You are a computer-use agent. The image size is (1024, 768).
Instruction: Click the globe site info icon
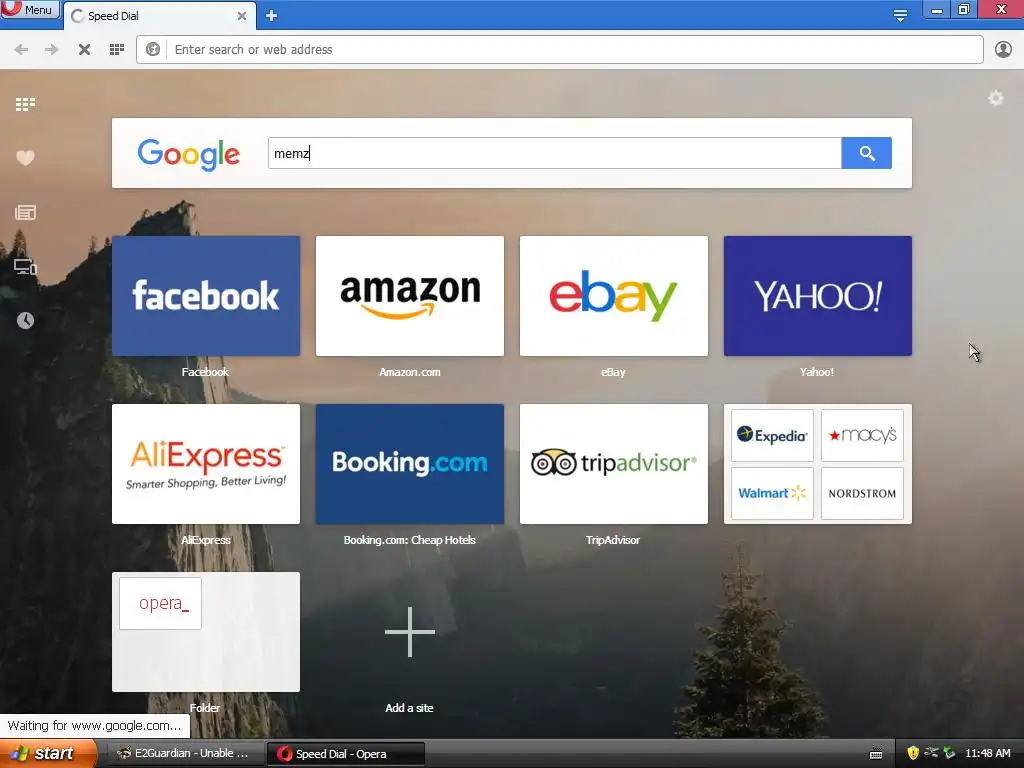click(x=153, y=49)
